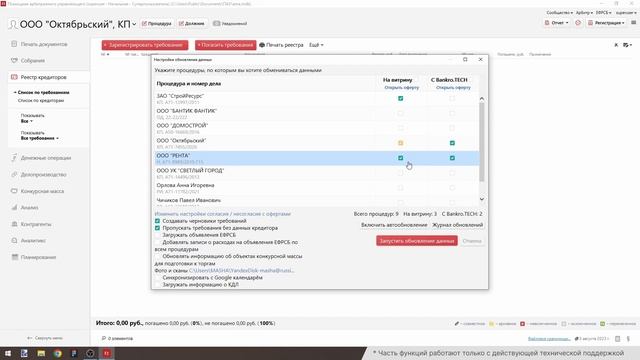The height and width of the screenshot is (360, 640).
Task: Toggle Bankro.TECH checkbox for ООО Октябрьский
Action: [x=452, y=143]
